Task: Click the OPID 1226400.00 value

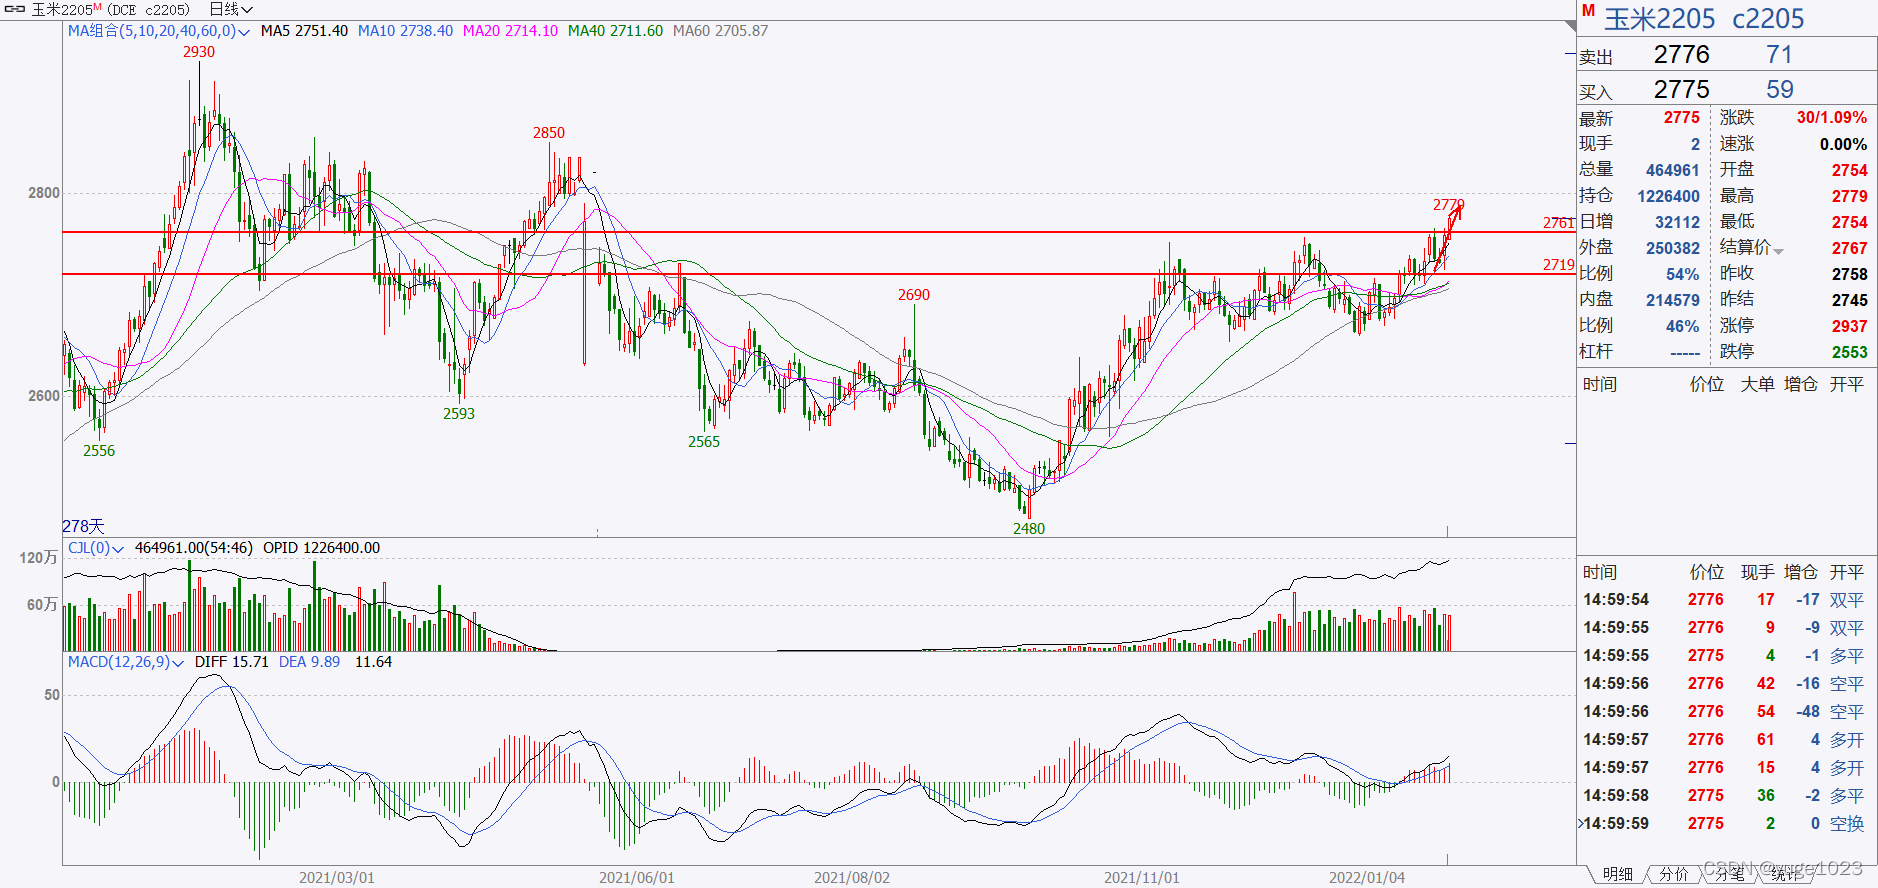Action: point(321,548)
